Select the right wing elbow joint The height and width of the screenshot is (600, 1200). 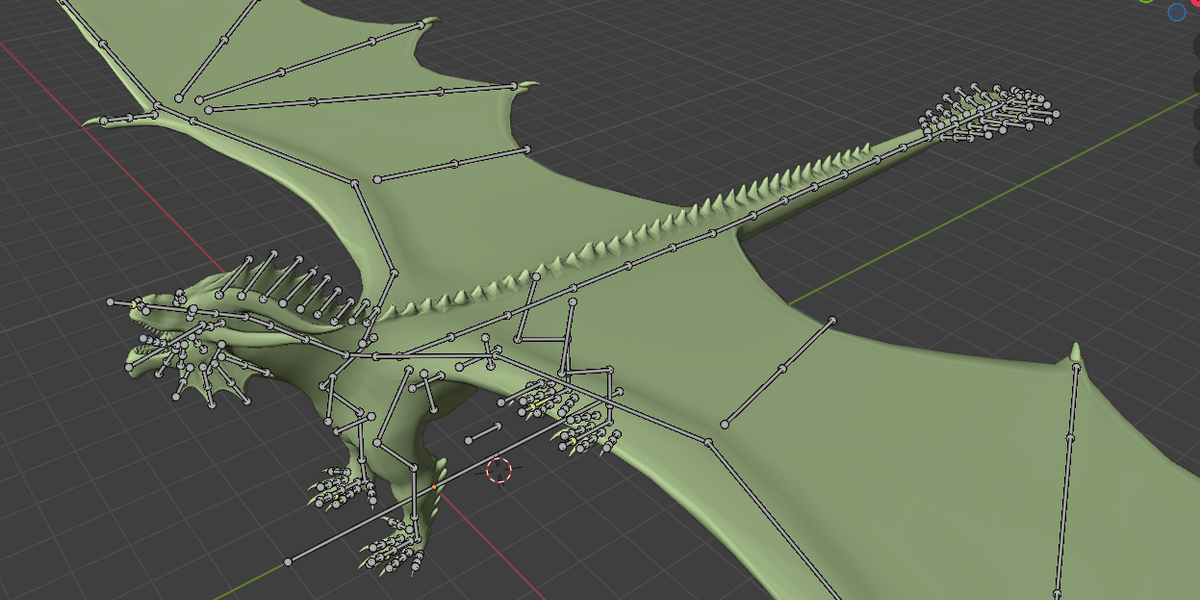coord(708,441)
